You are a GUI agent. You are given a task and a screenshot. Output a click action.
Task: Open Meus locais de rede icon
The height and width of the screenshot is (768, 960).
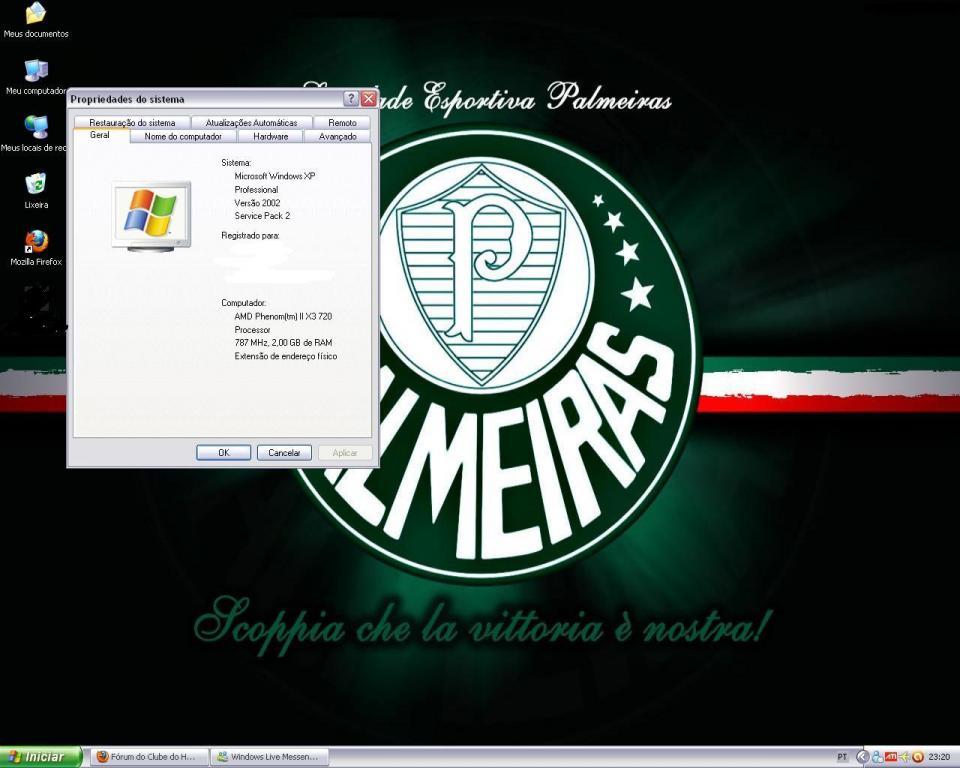35,134
